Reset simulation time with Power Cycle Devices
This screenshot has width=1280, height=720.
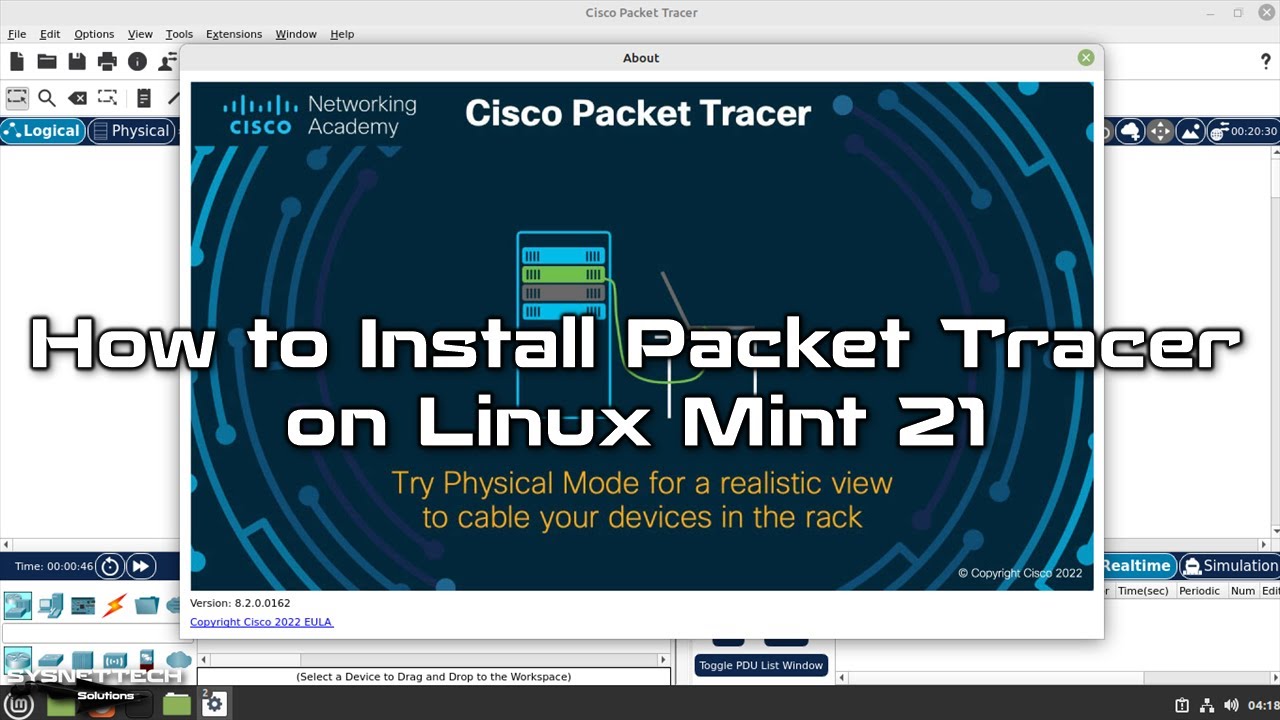[109, 566]
